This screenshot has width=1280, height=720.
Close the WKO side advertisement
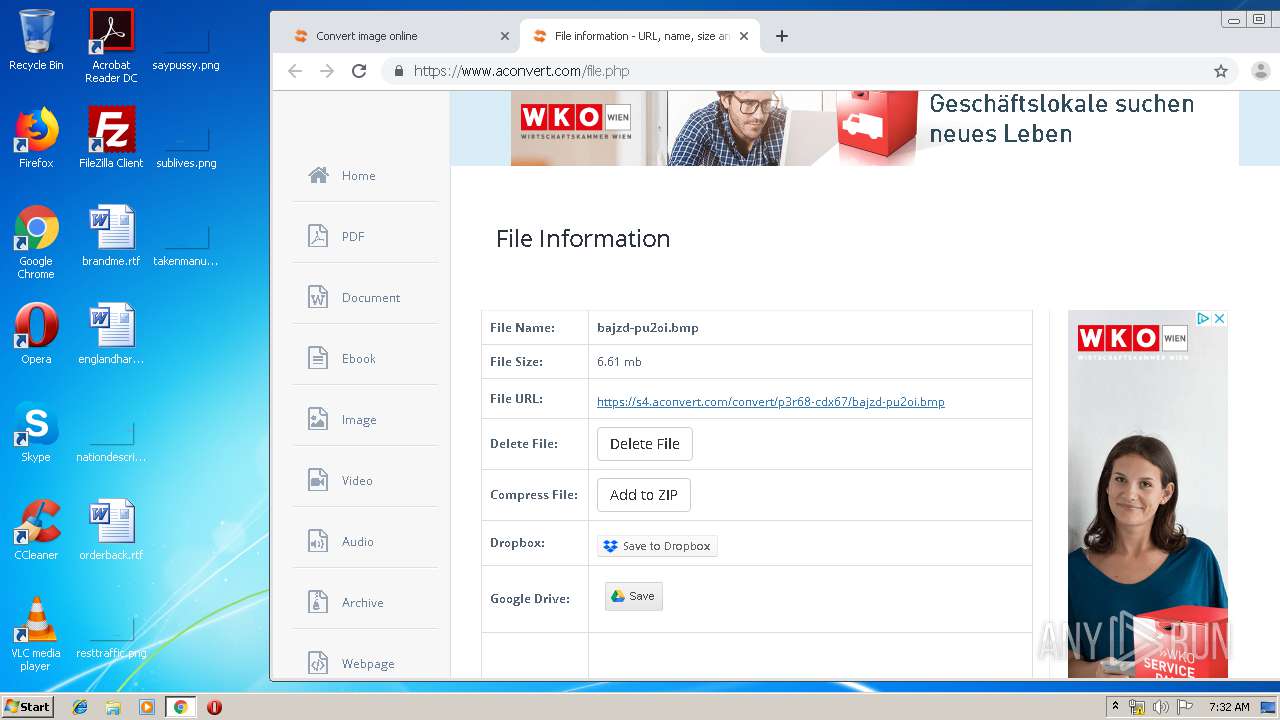[1219, 318]
